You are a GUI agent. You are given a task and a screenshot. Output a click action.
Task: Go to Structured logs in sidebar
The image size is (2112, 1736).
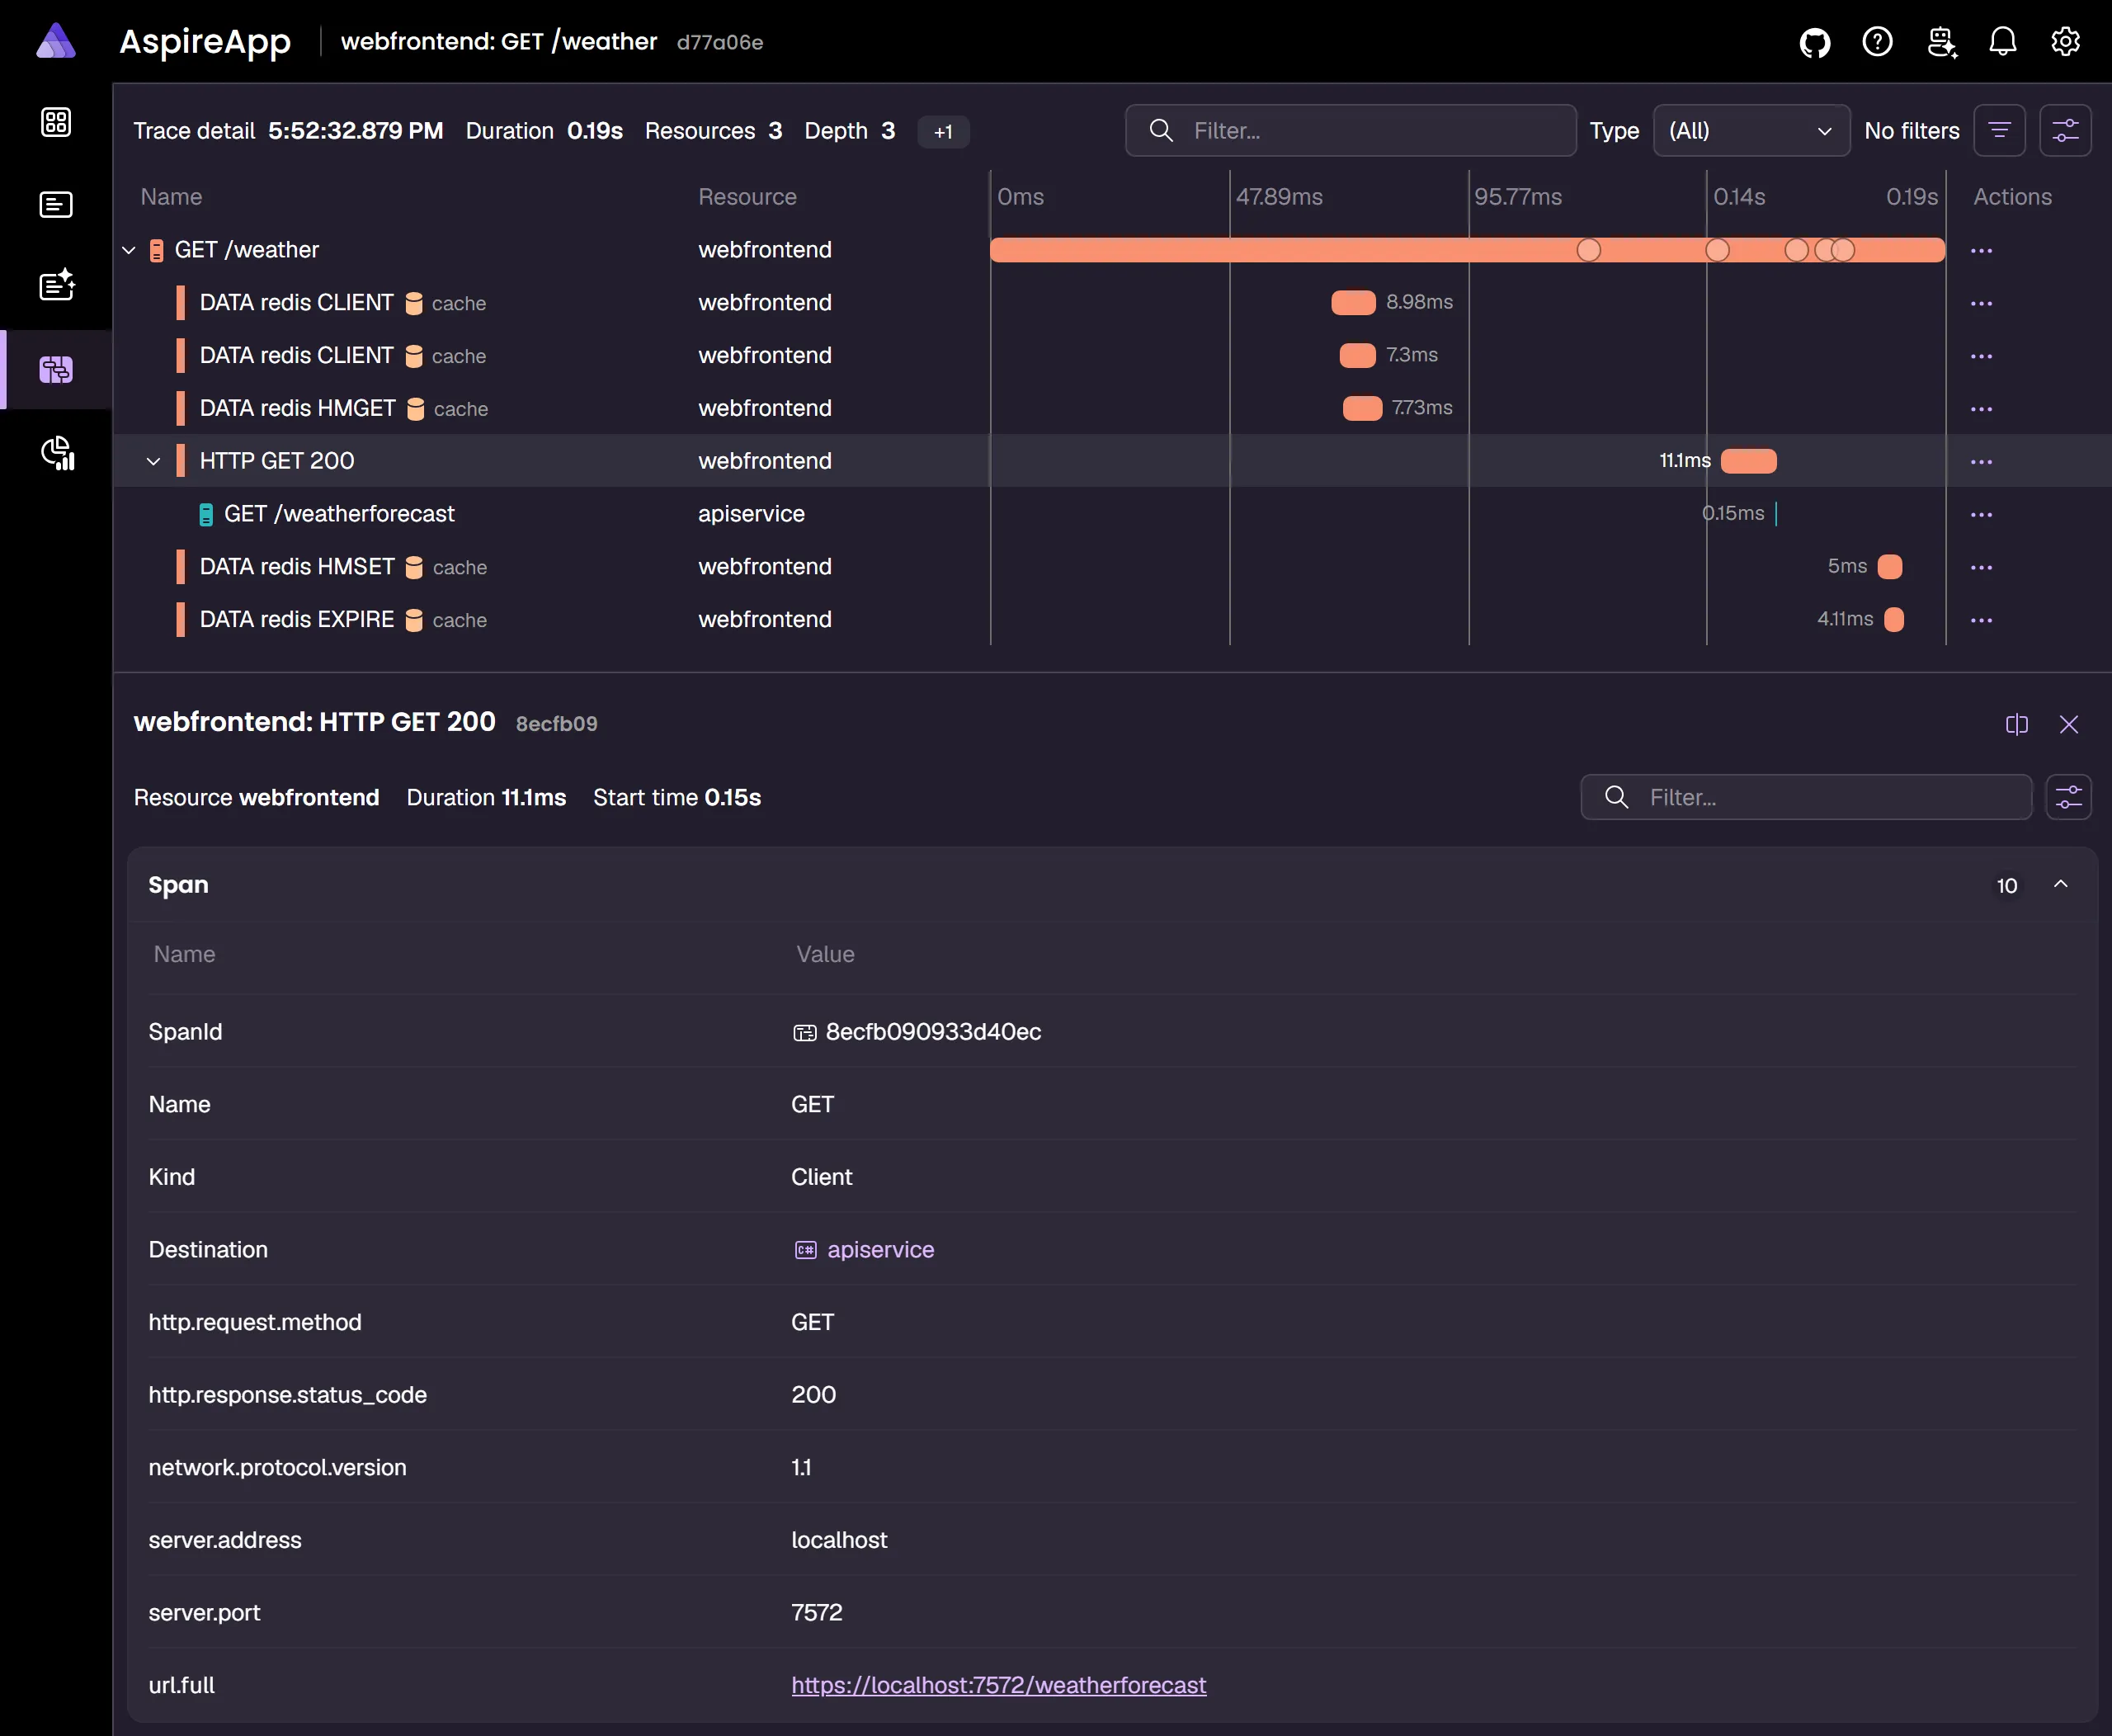click(x=57, y=285)
